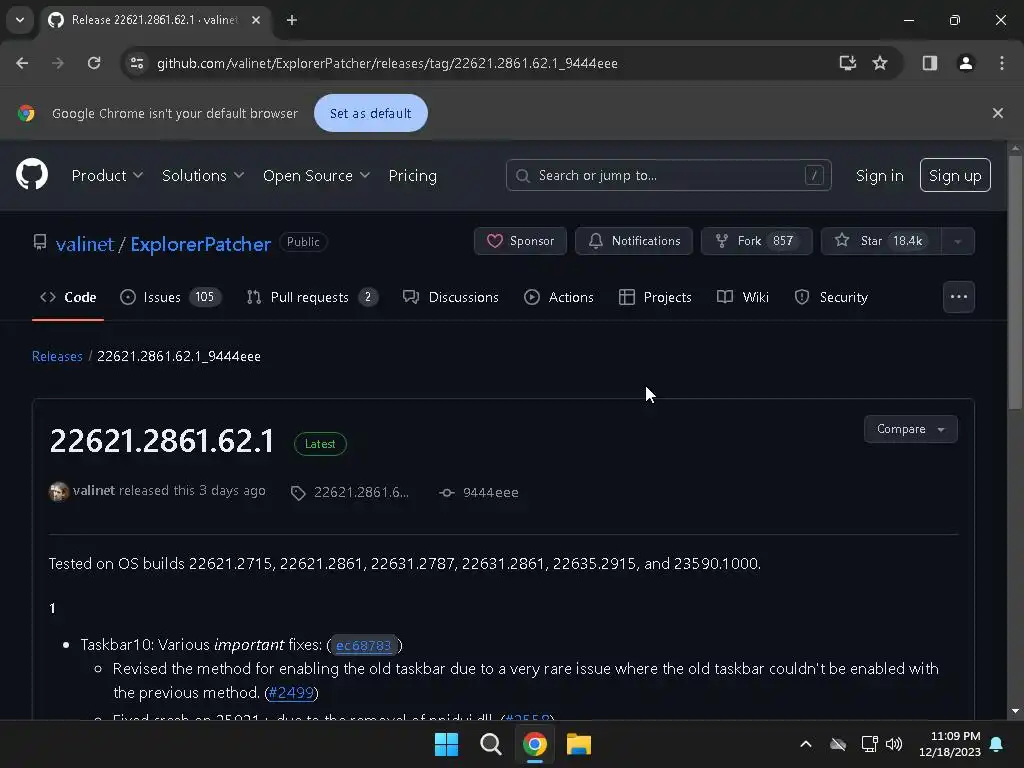Click Sign in link
Screen dimensions: 1024x768
click(879, 176)
